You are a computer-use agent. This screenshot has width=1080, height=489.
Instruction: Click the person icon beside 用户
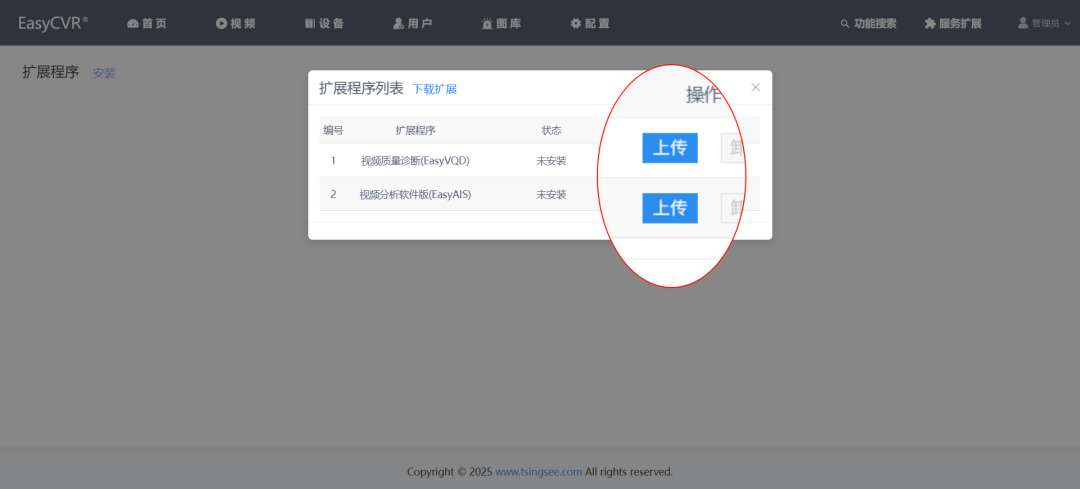click(398, 23)
